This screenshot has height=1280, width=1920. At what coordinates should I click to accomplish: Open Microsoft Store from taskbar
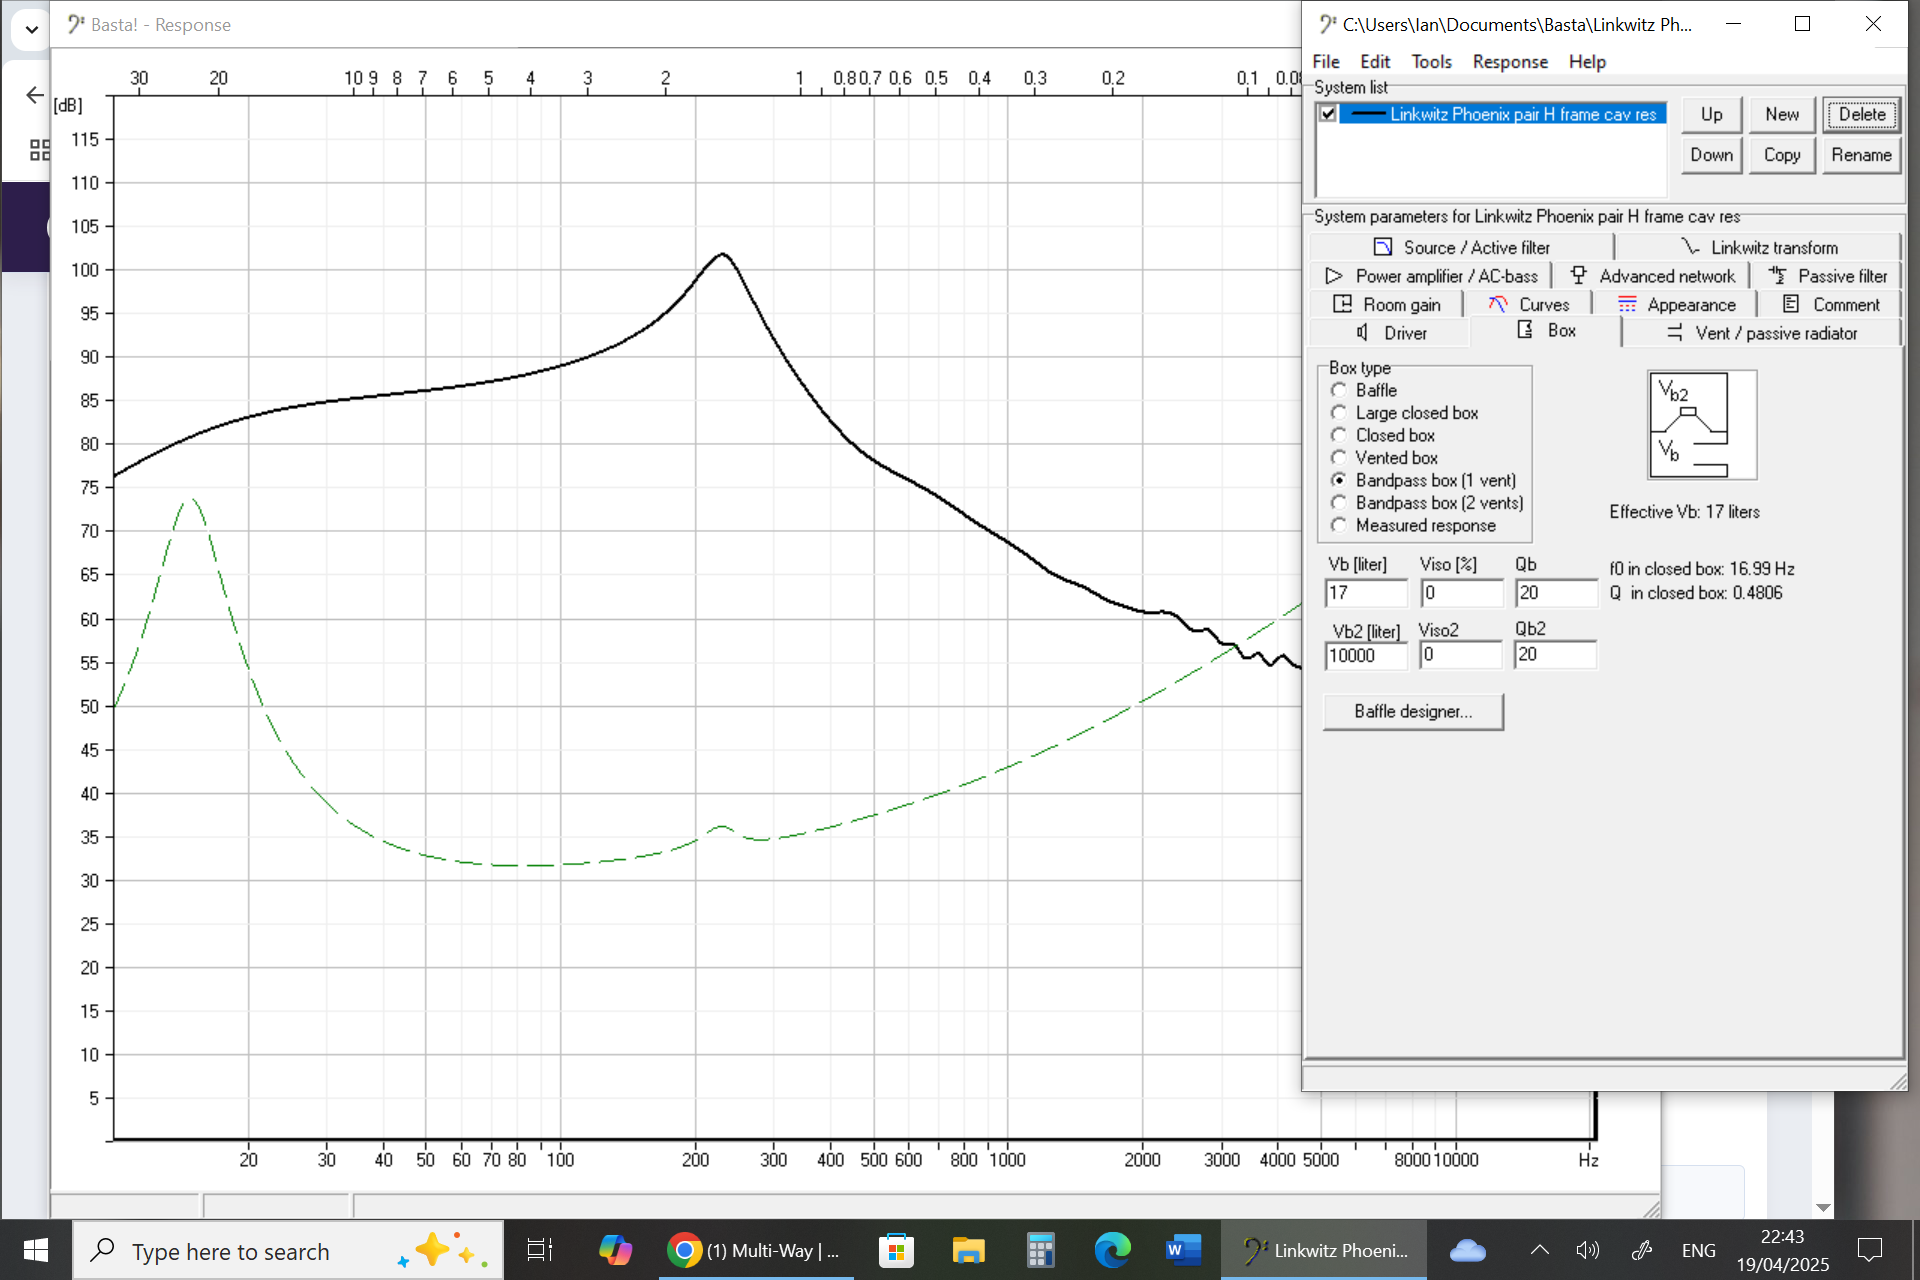click(x=896, y=1250)
